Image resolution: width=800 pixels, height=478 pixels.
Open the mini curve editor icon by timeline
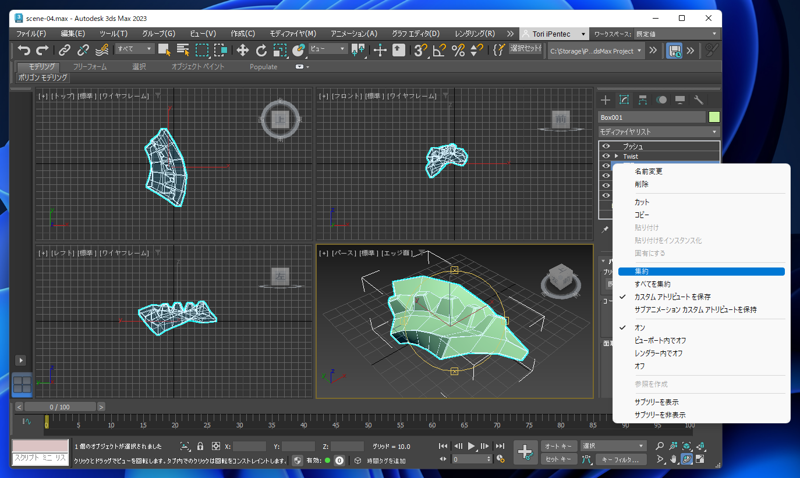(x=27, y=421)
